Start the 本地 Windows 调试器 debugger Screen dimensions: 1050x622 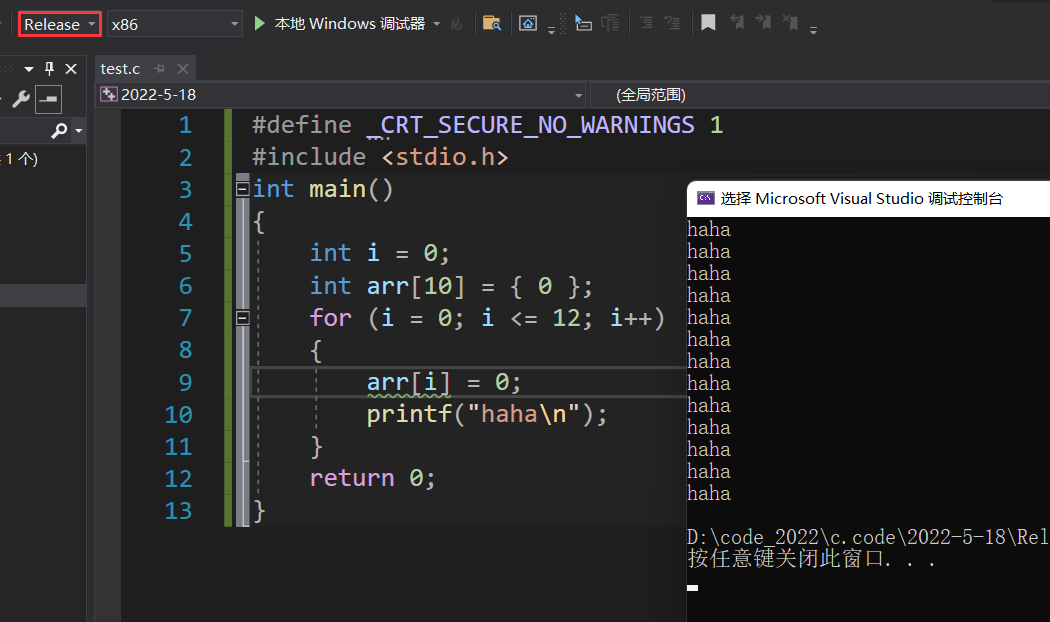(340, 24)
